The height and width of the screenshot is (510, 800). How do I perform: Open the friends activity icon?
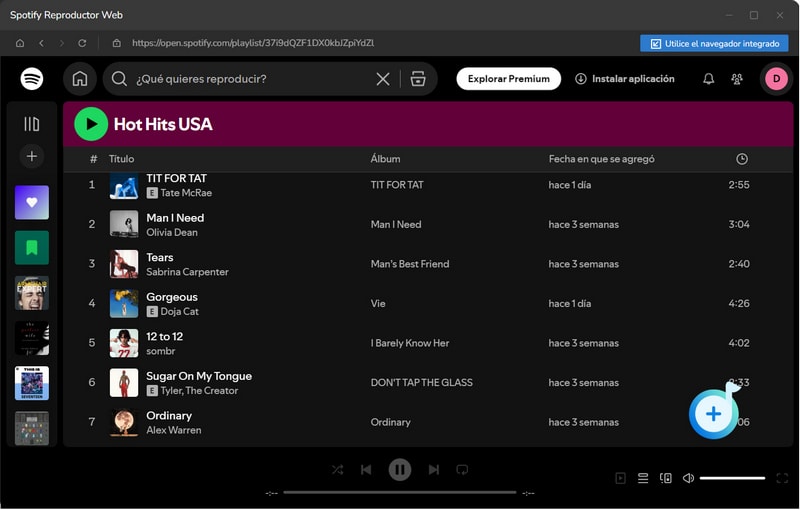(738, 79)
